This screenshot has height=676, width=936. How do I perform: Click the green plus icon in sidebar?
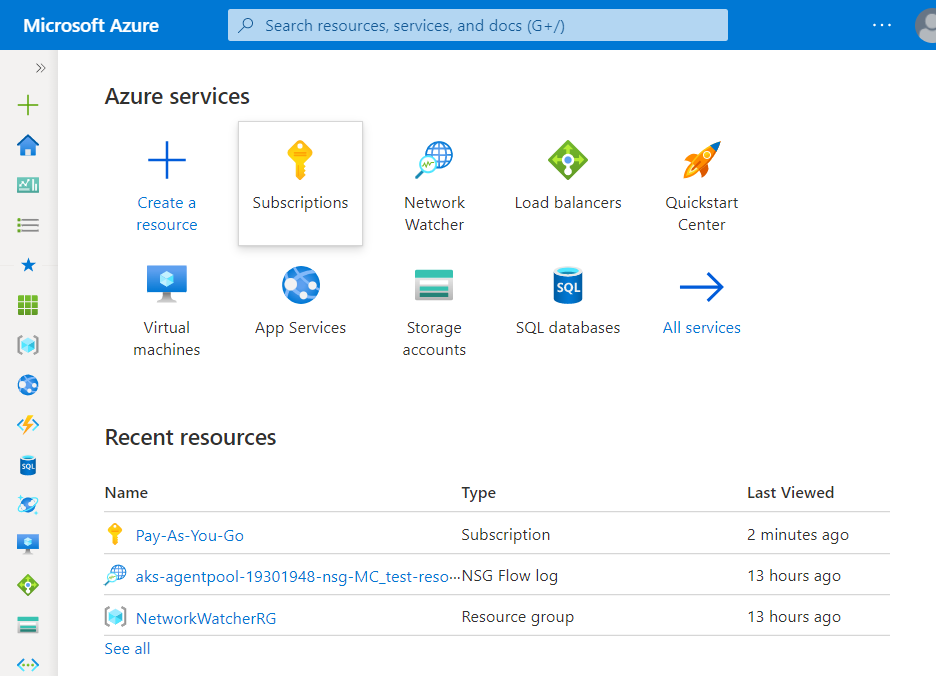tap(28, 105)
